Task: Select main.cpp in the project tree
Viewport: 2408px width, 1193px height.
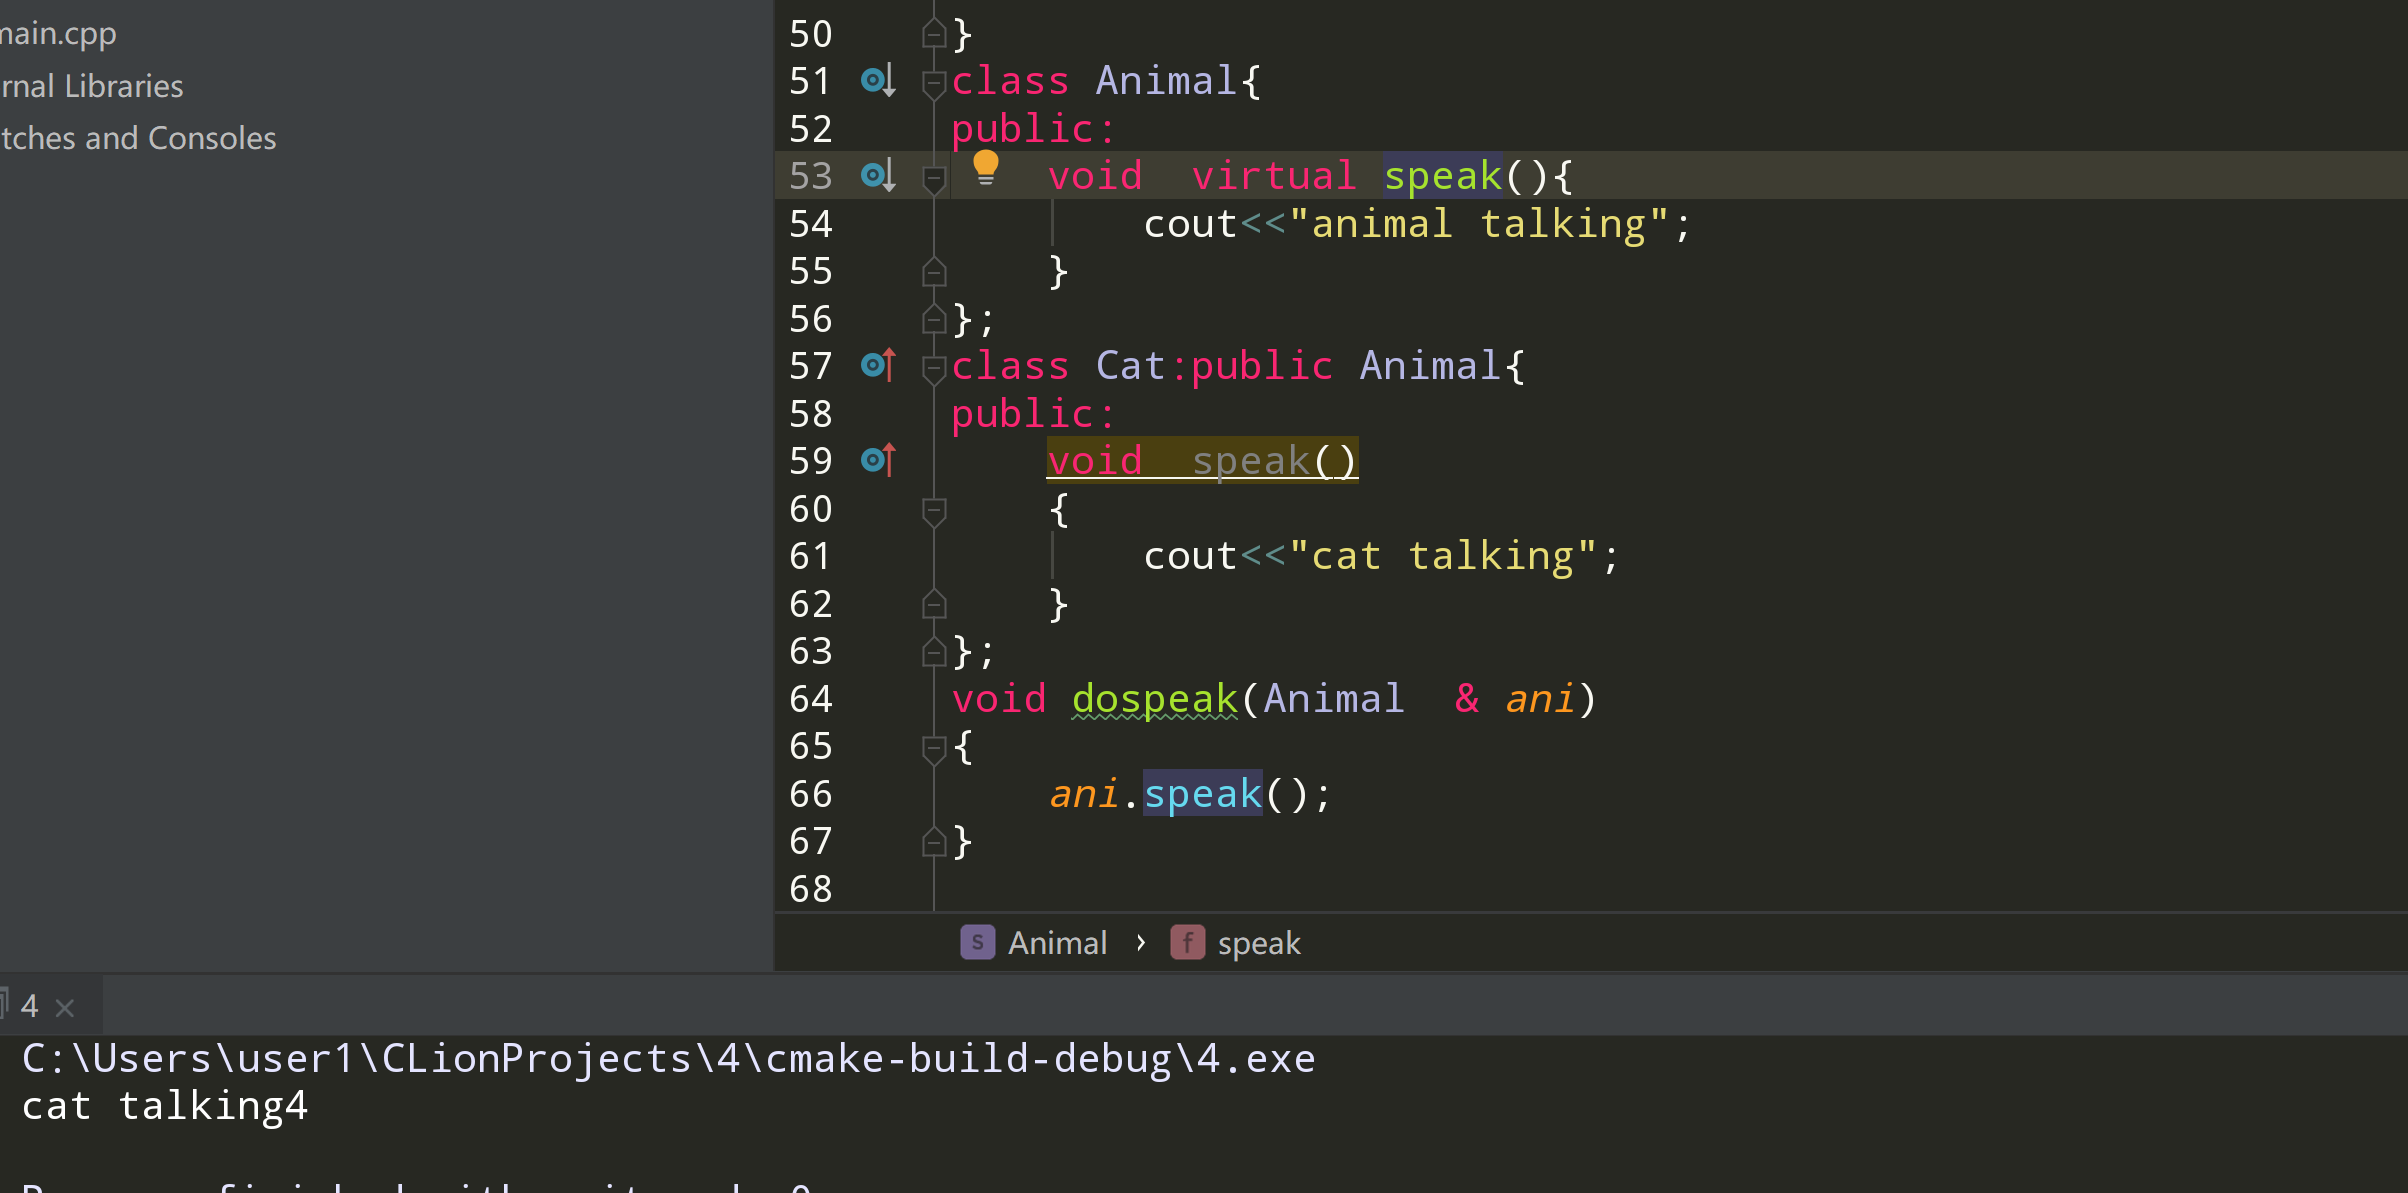Action: pyautogui.click(x=58, y=34)
